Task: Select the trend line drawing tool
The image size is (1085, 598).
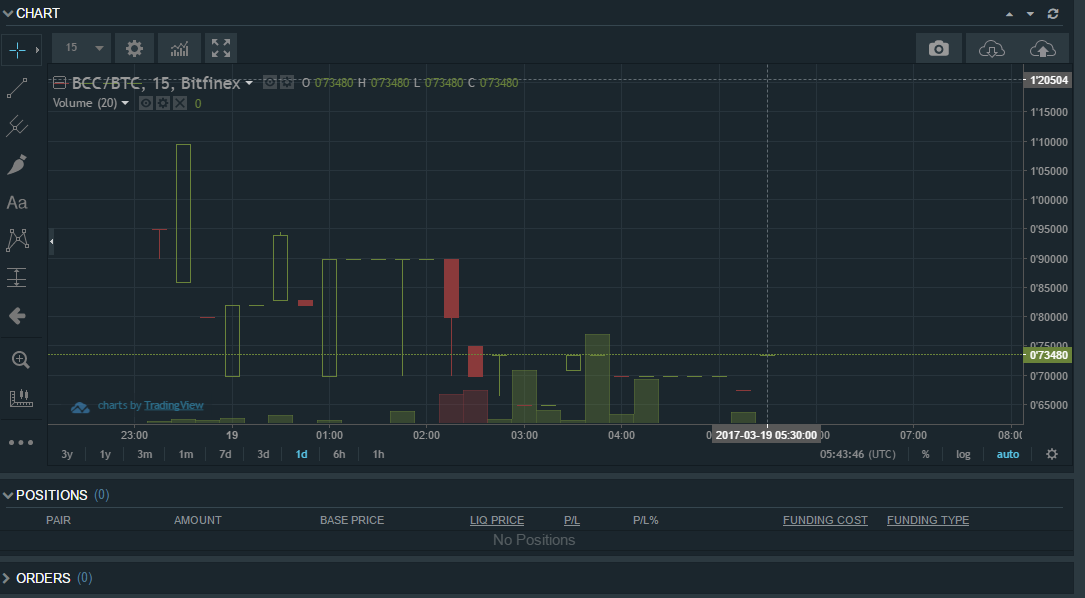Action: click(x=17, y=88)
